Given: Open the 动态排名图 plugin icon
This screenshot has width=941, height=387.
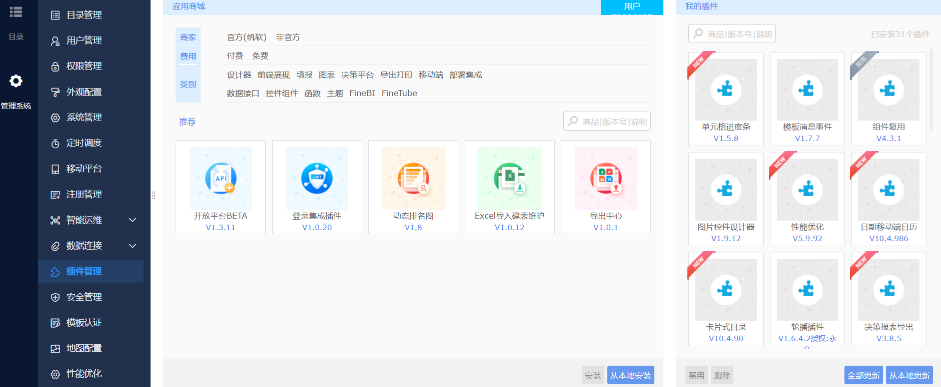Looking at the screenshot, I should point(413,178).
